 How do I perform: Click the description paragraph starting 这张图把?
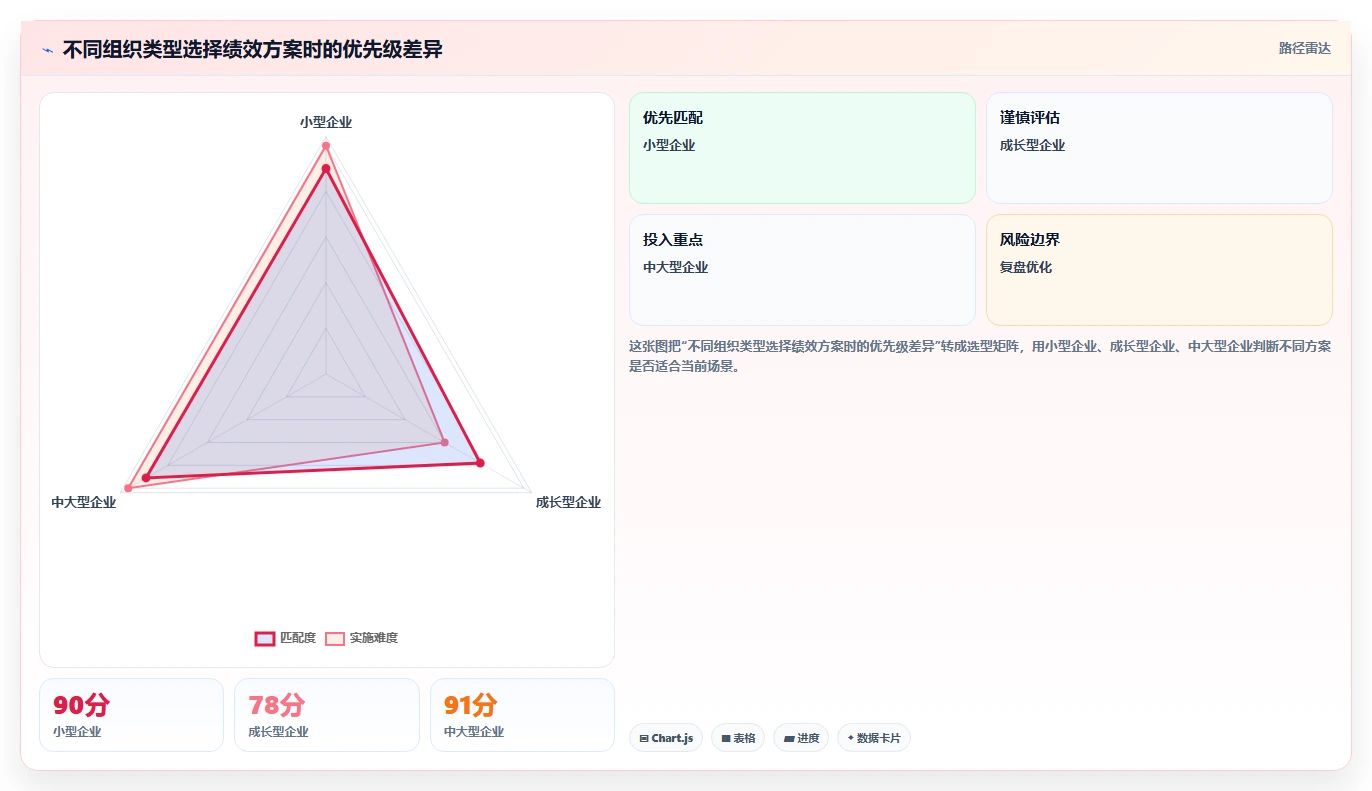pos(980,356)
